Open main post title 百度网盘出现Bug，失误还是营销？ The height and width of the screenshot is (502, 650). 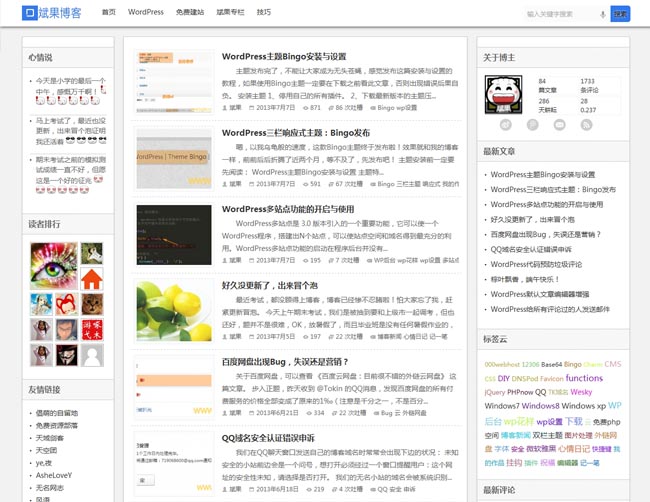coord(285,362)
